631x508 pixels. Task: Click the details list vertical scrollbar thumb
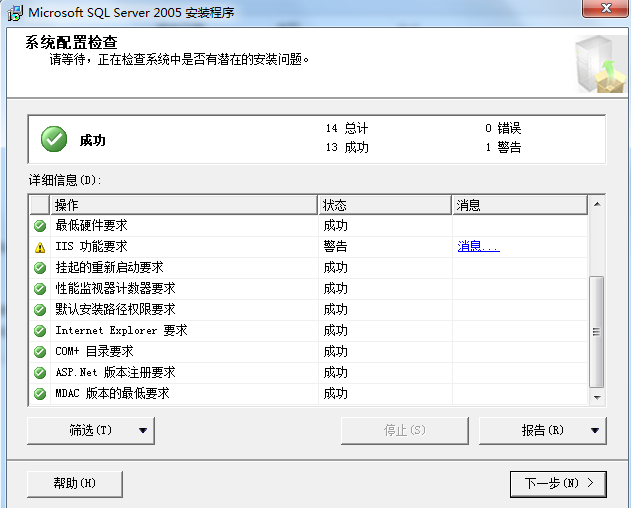pyautogui.click(x=596, y=332)
